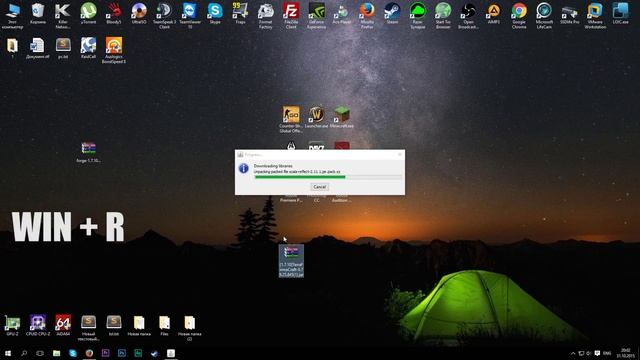Viewport: 640px width, 360px height.
Task: Select the Steam desktop shortcut
Action: pos(392,13)
